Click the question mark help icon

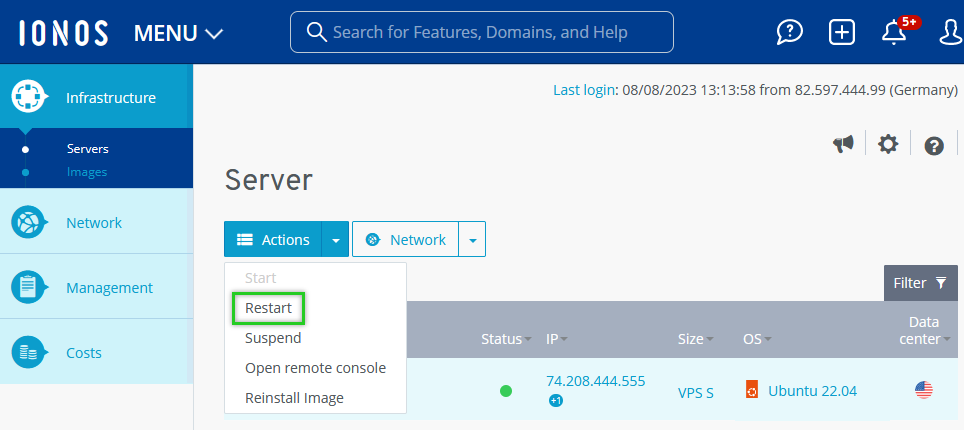[x=934, y=146]
